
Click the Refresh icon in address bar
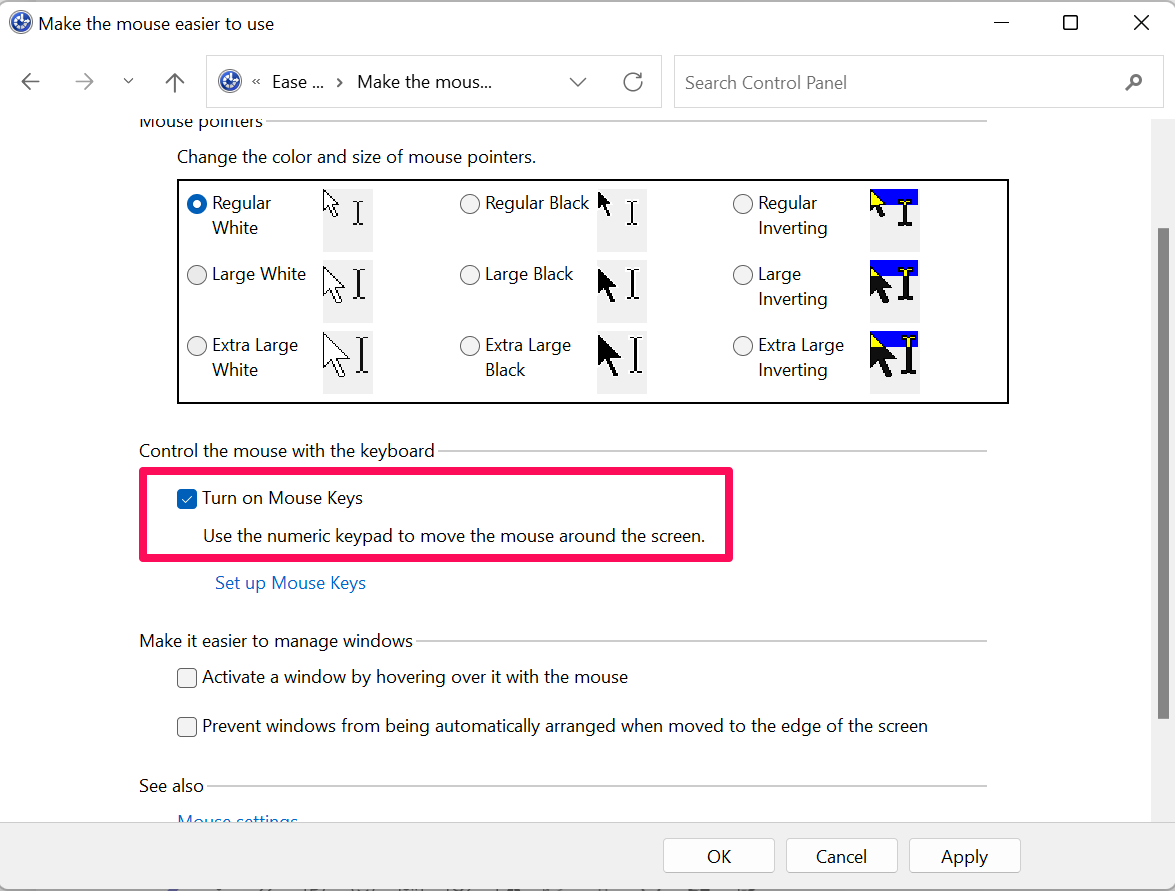632,82
